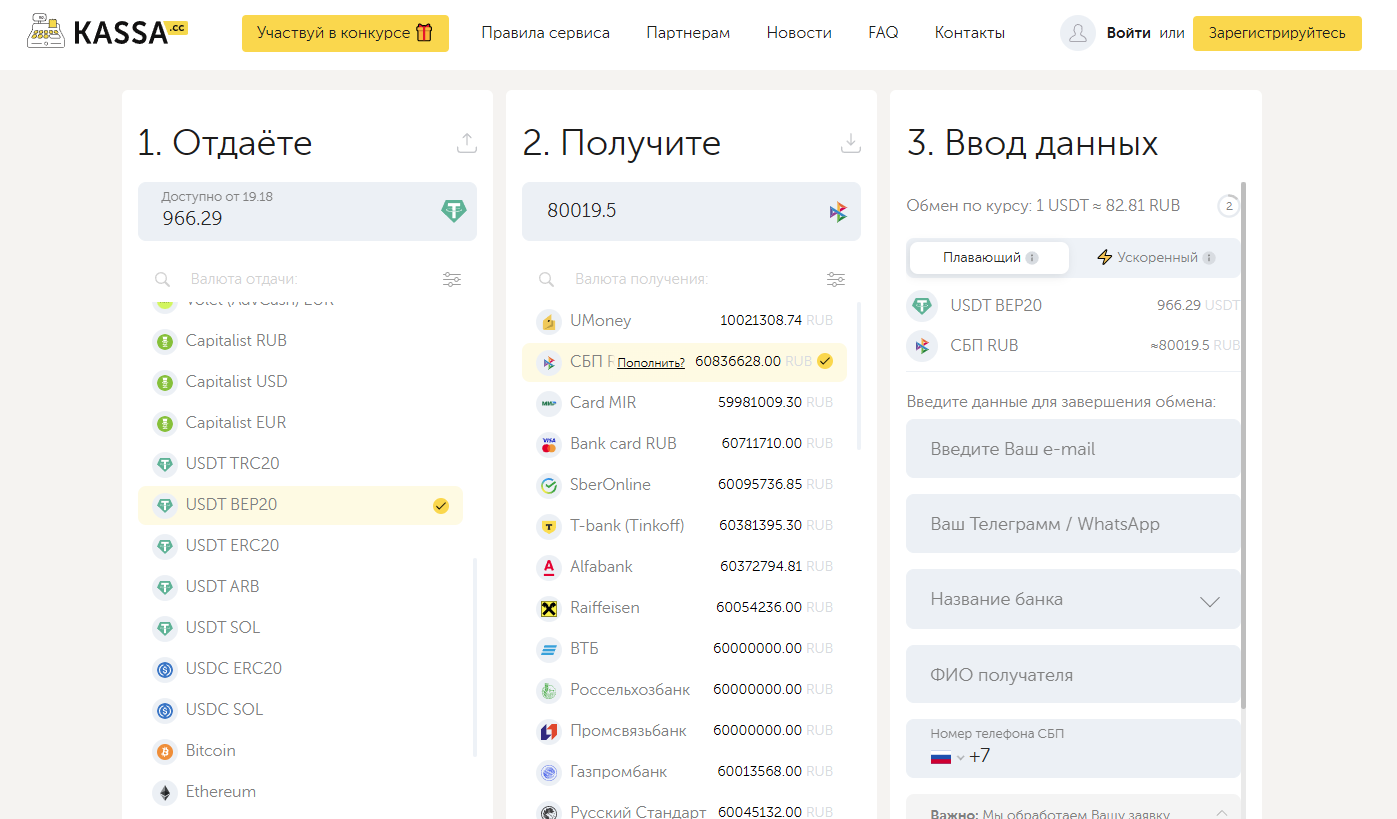This screenshot has height=819, width=1397.
Task: Open Правила сервиса page
Action: [x=546, y=33]
